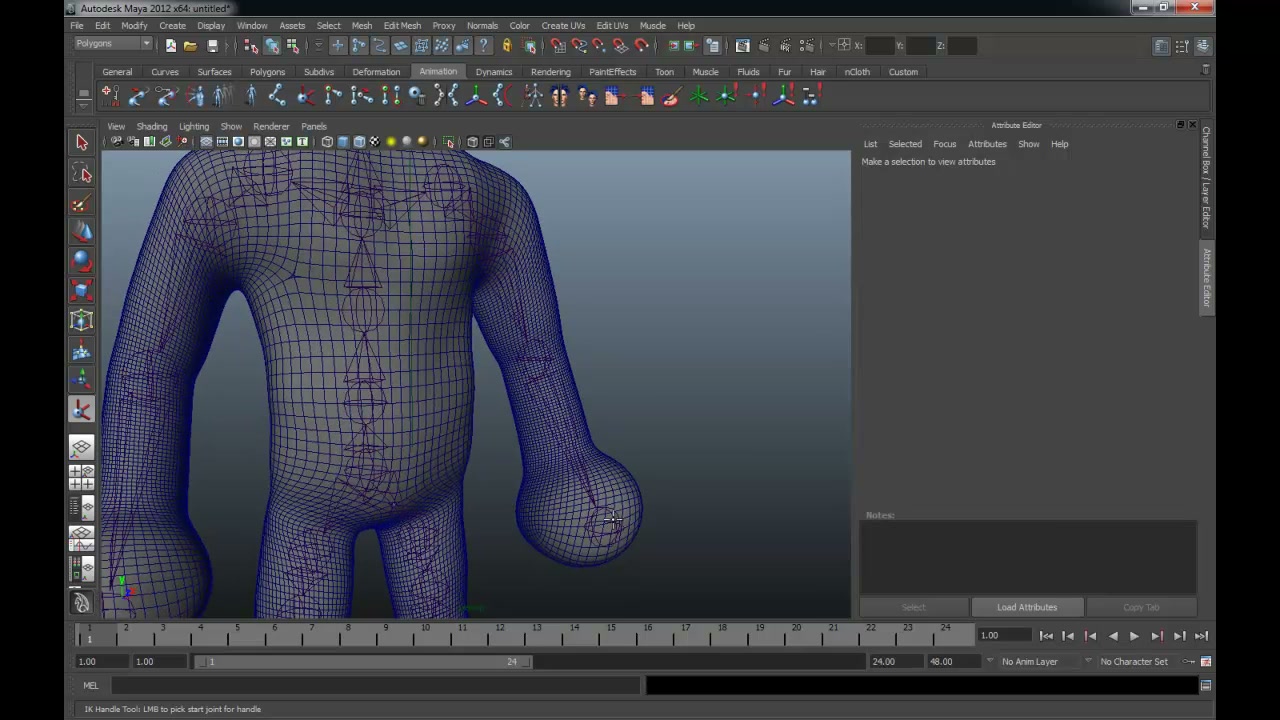Open the selection mask set dropdown arrow
1280x720 pixels.
pyautogui.click(x=318, y=45)
